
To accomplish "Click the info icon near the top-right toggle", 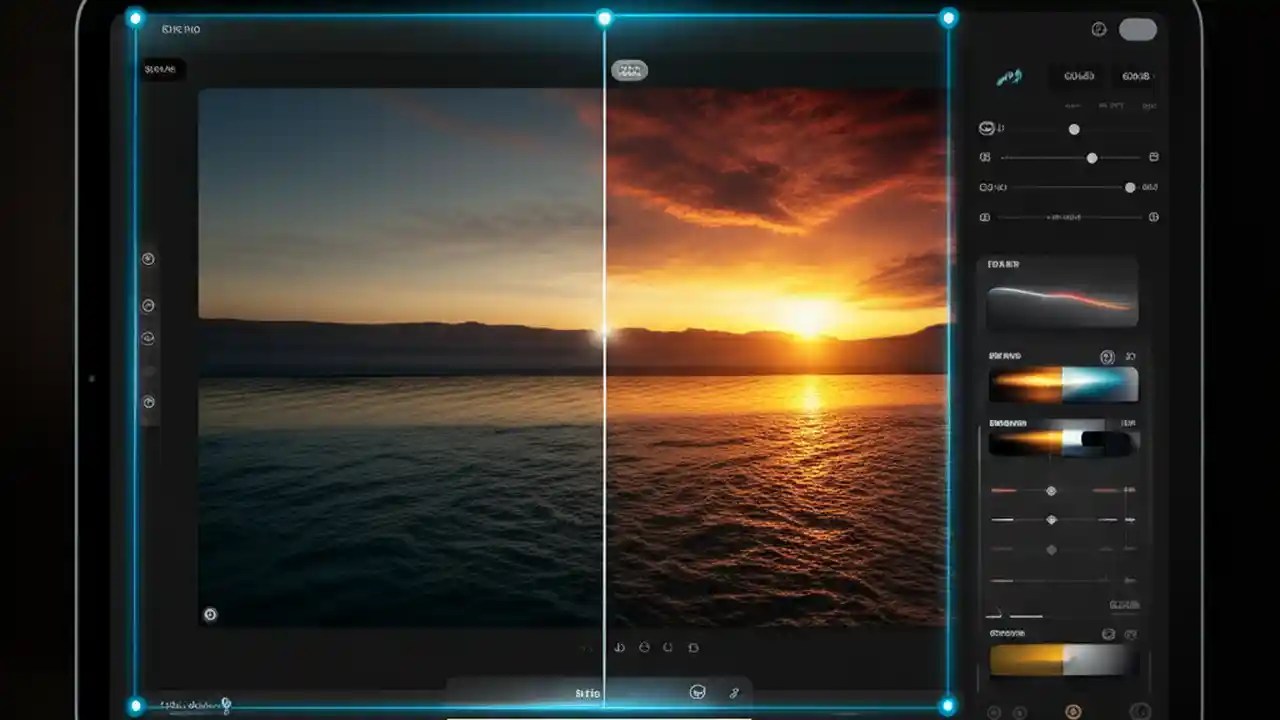I will (1098, 30).
